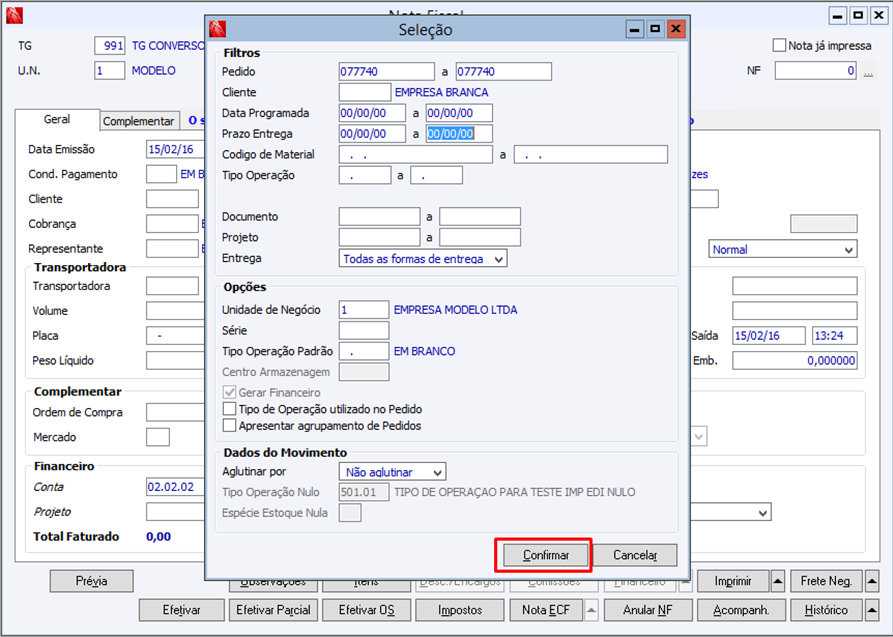The image size is (893, 637).
Task: Click the Conta field showing 02.02.02
Action: pos(175,487)
